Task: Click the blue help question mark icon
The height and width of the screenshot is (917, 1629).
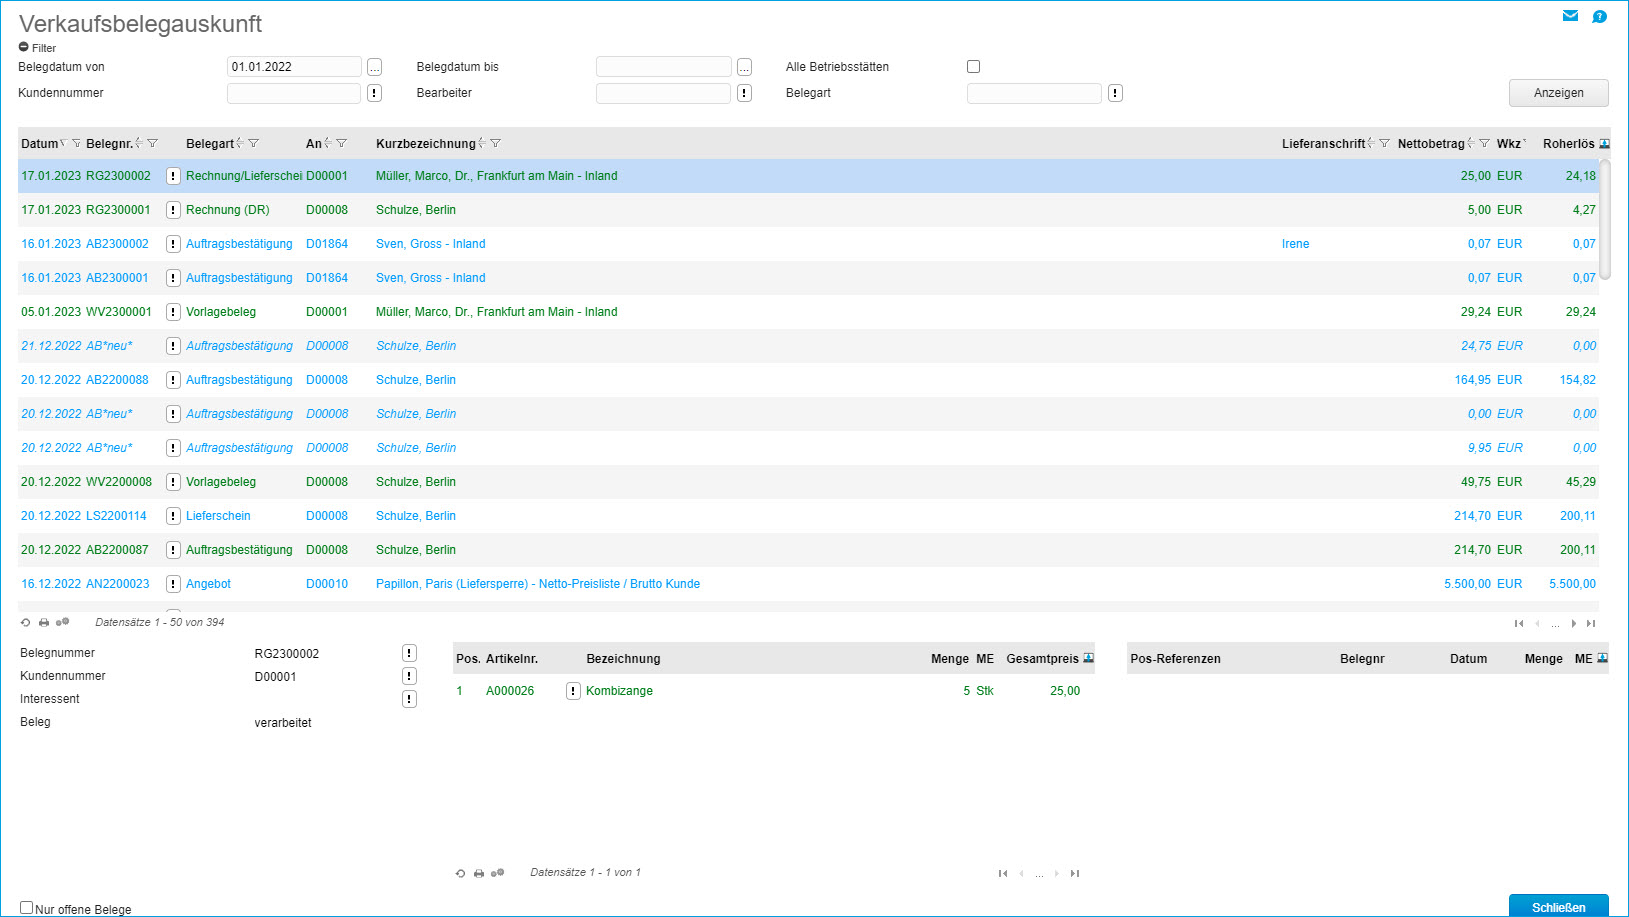Action: [1599, 16]
